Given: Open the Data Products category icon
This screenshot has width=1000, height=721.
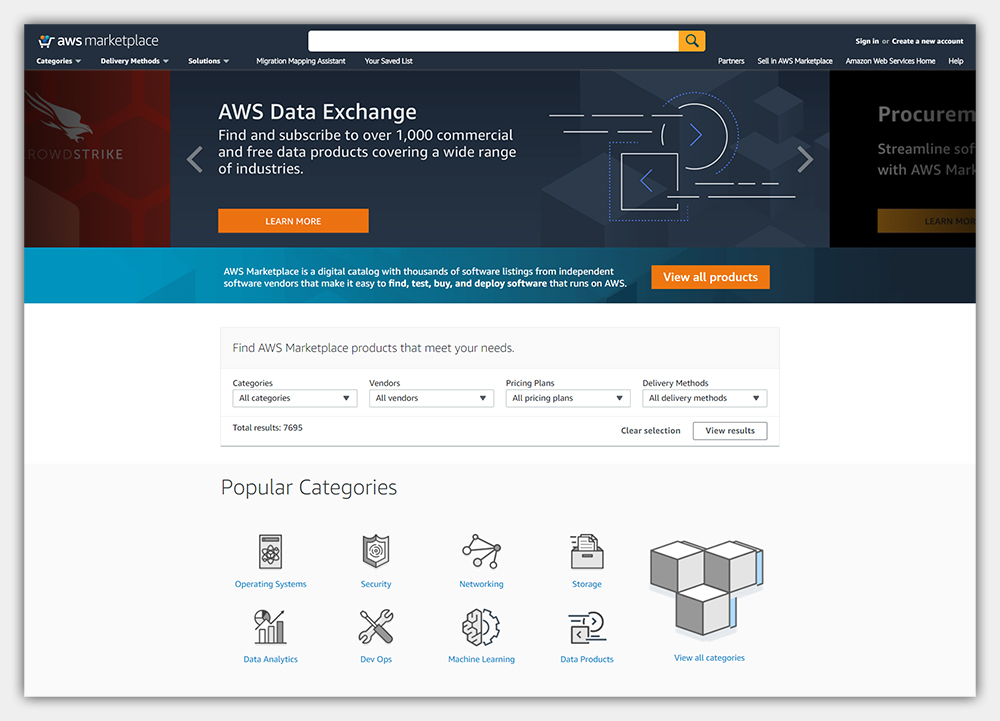Looking at the screenshot, I should (587, 627).
